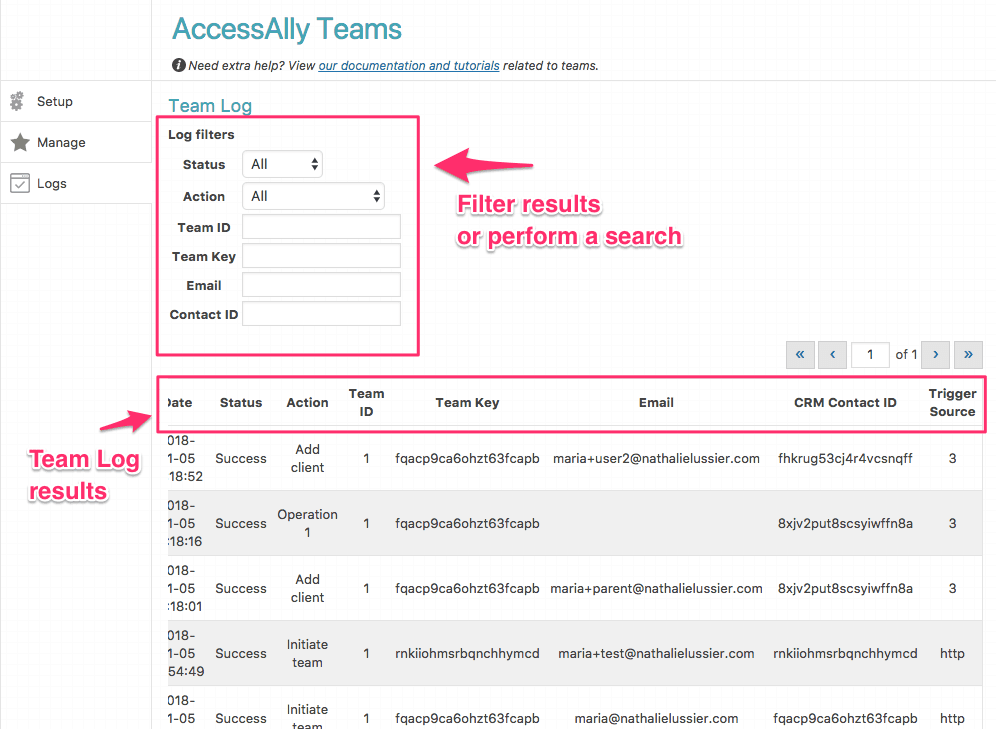The height and width of the screenshot is (729, 996).
Task: Select All in the Status dropdown
Action: [282, 164]
